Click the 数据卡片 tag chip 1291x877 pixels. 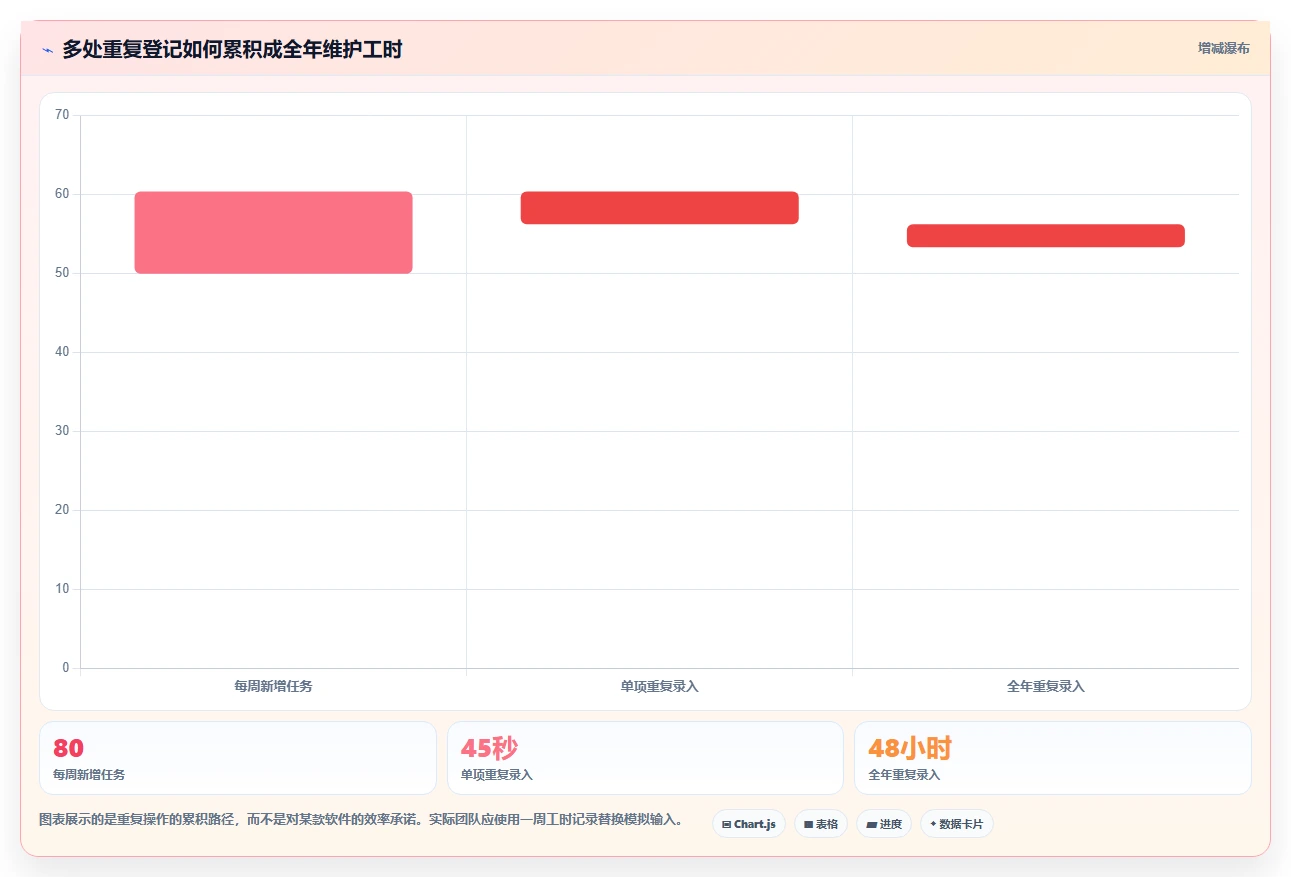957,824
